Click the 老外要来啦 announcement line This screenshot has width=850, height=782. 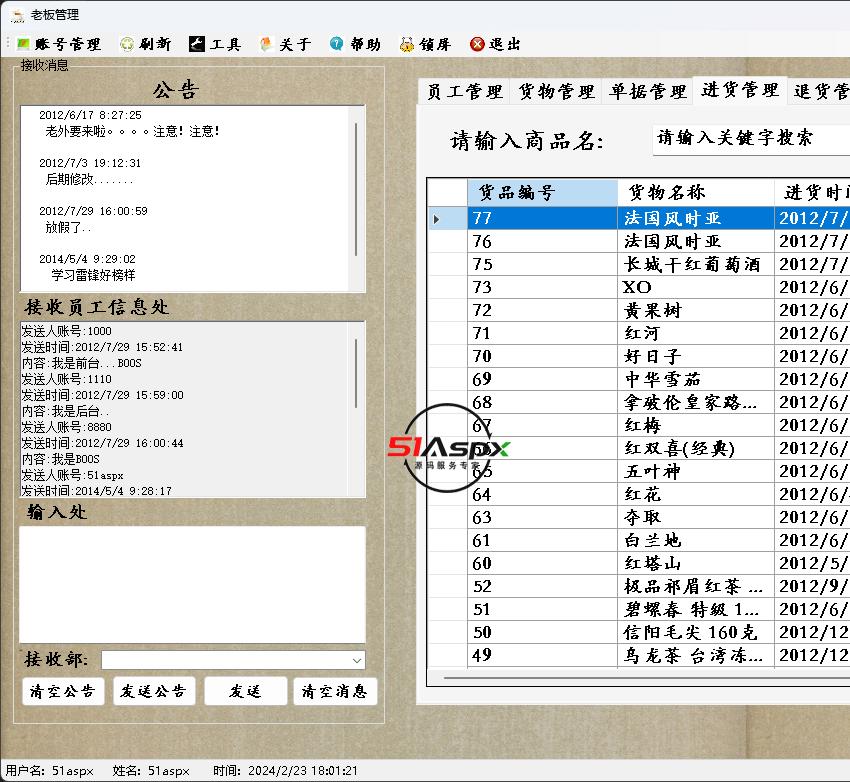[x=132, y=131]
